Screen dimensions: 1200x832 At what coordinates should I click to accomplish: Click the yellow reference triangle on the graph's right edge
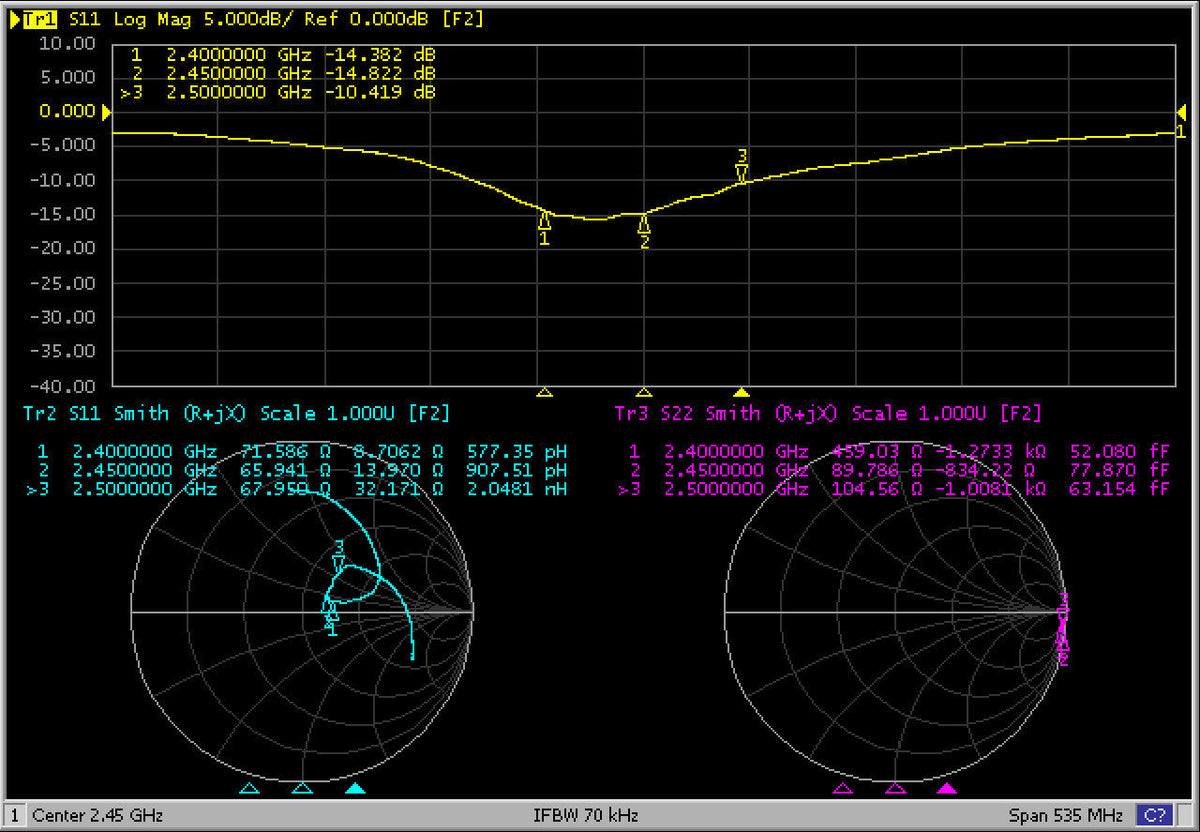coord(1181,111)
